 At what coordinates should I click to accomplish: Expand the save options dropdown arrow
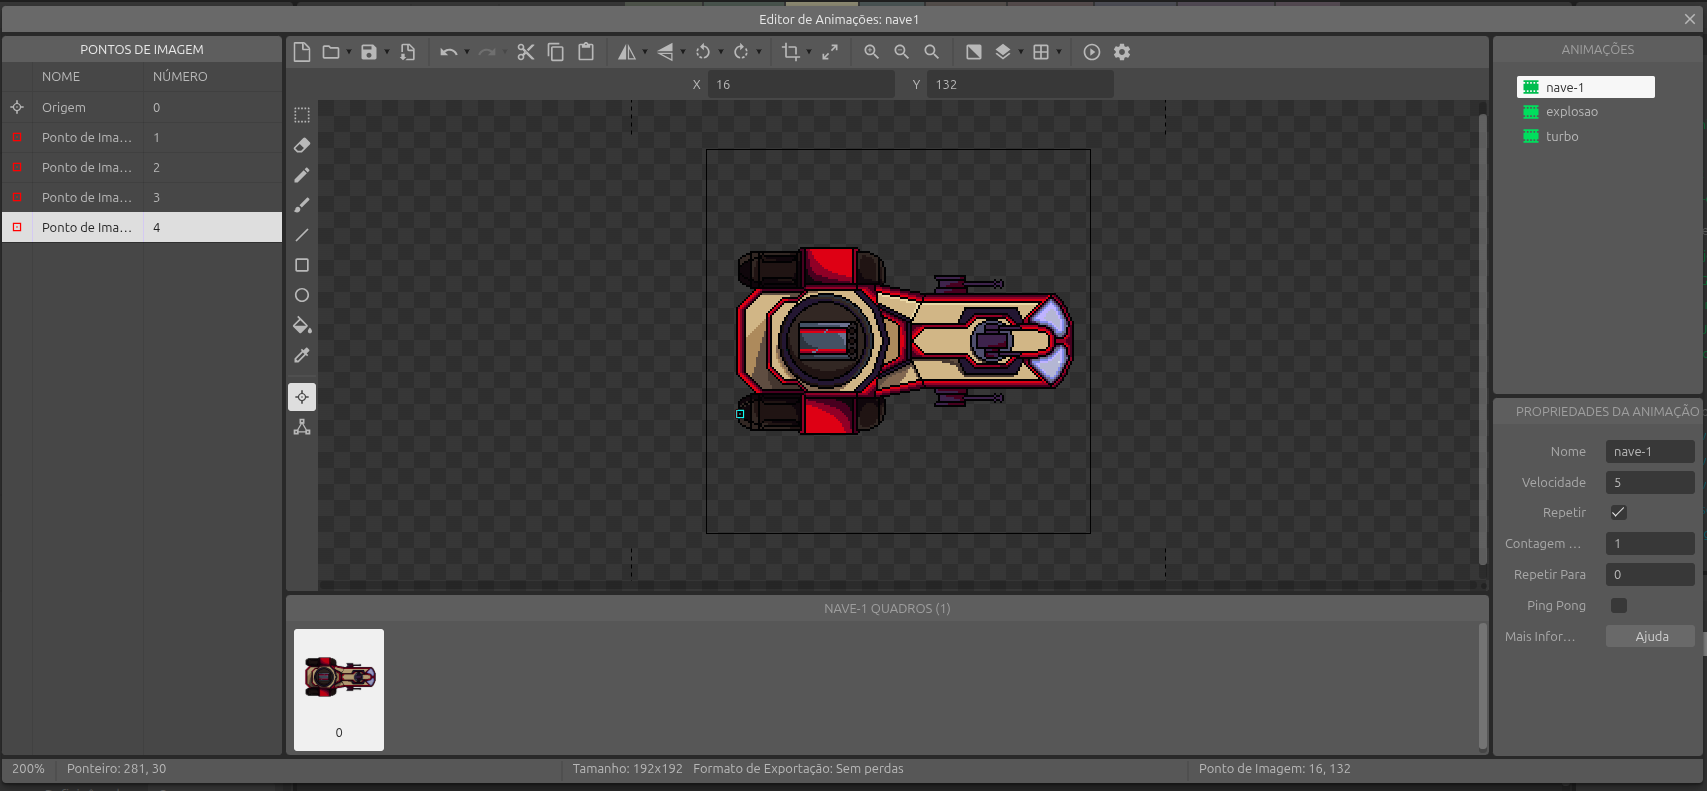tap(387, 52)
